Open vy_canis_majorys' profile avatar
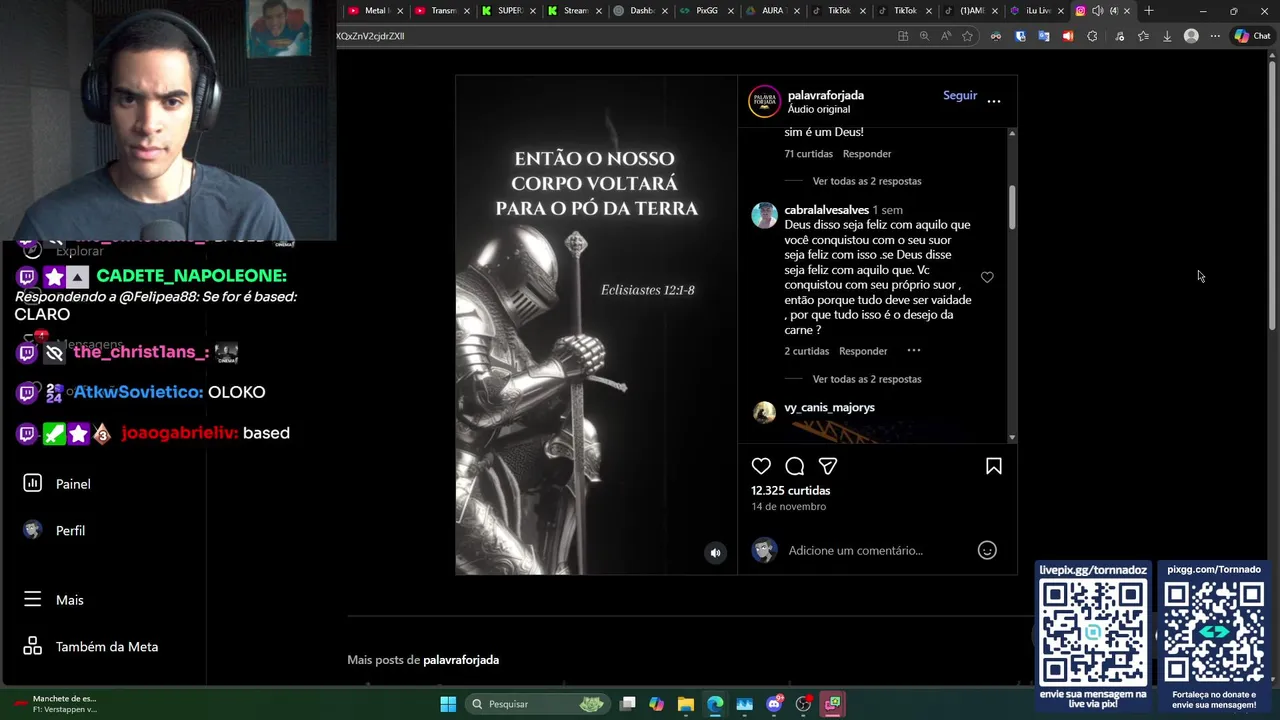1280x720 pixels. pyautogui.click(x=764, y=412)
